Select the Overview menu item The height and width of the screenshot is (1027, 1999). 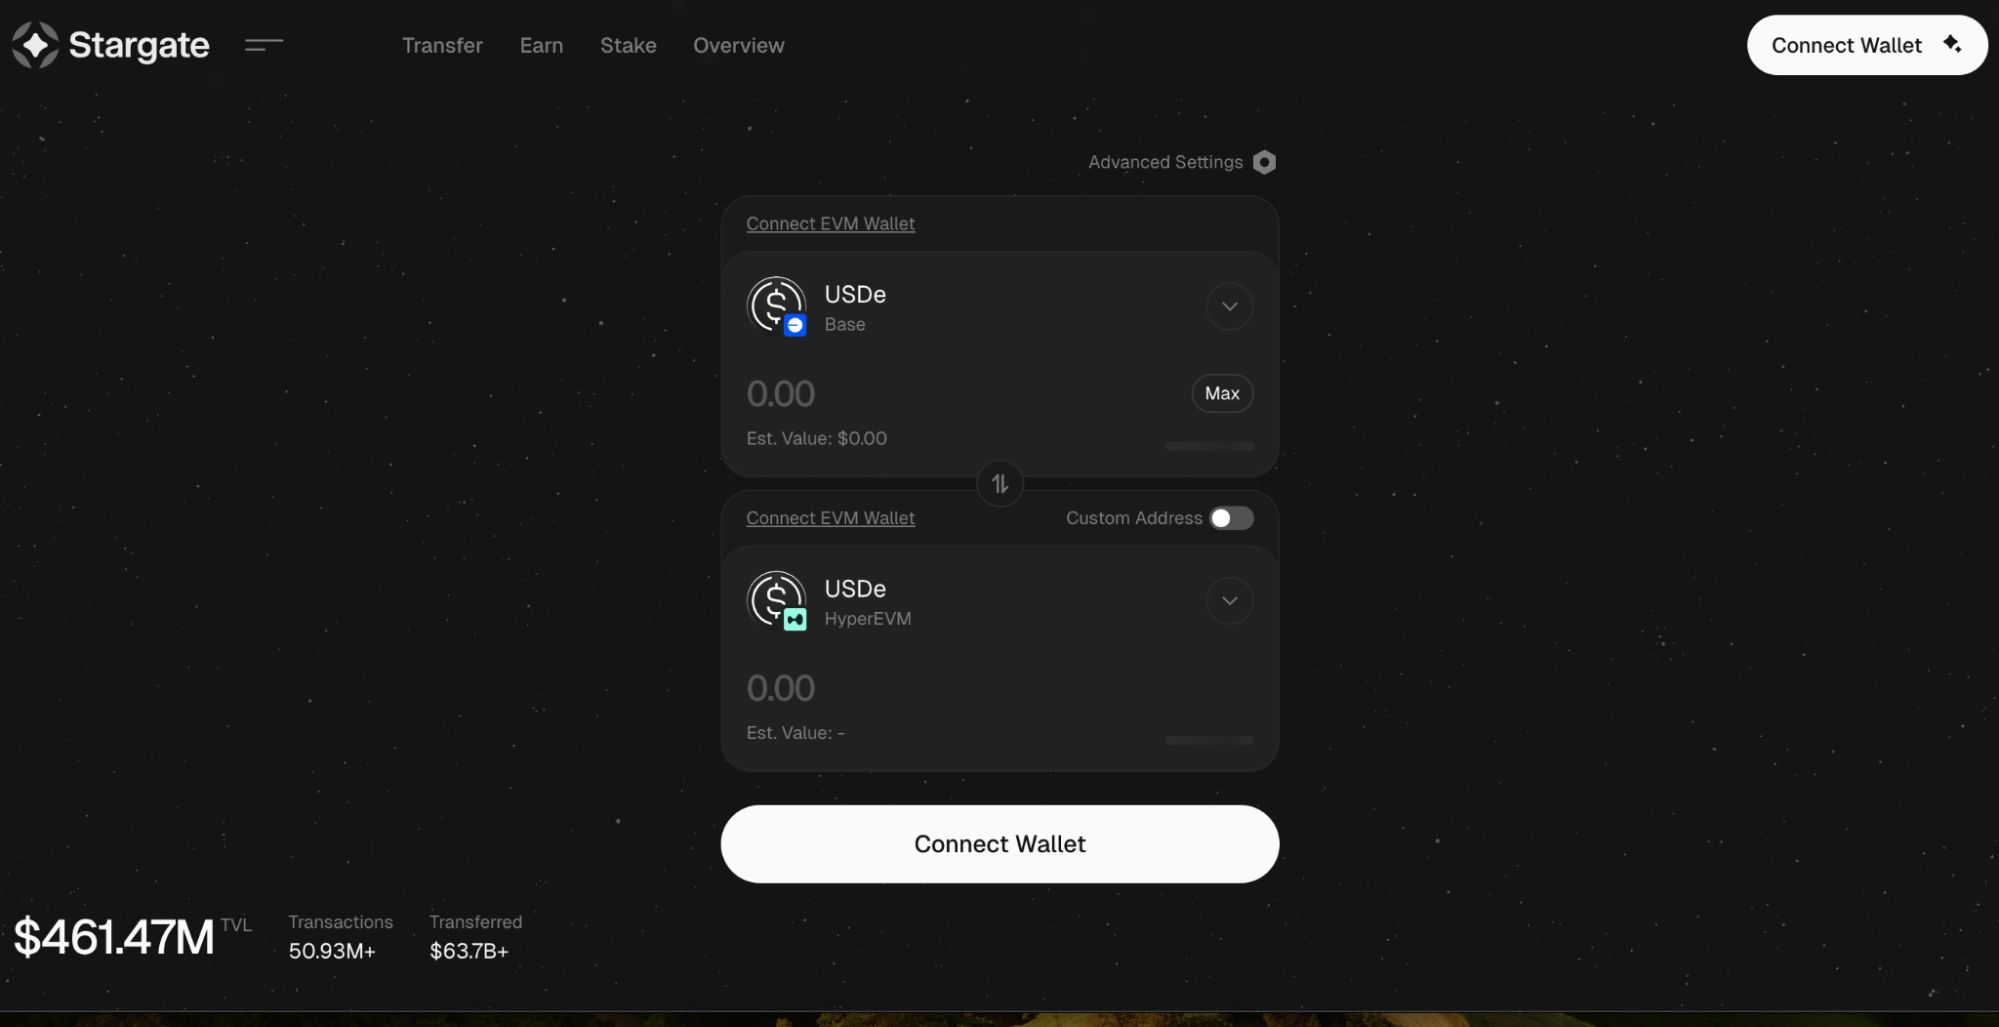coord(739,45)
